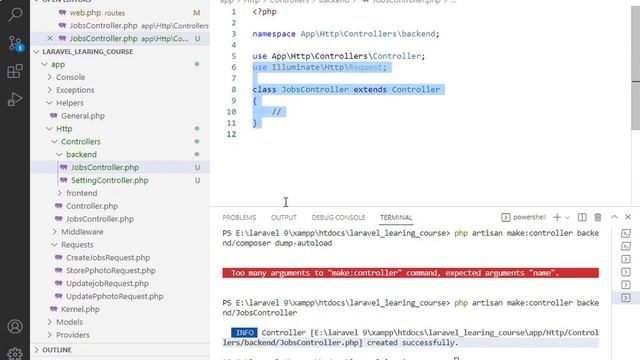Select the fifth terminal in the list
This screenshot has height=360, width=640.
pos(625,284)
